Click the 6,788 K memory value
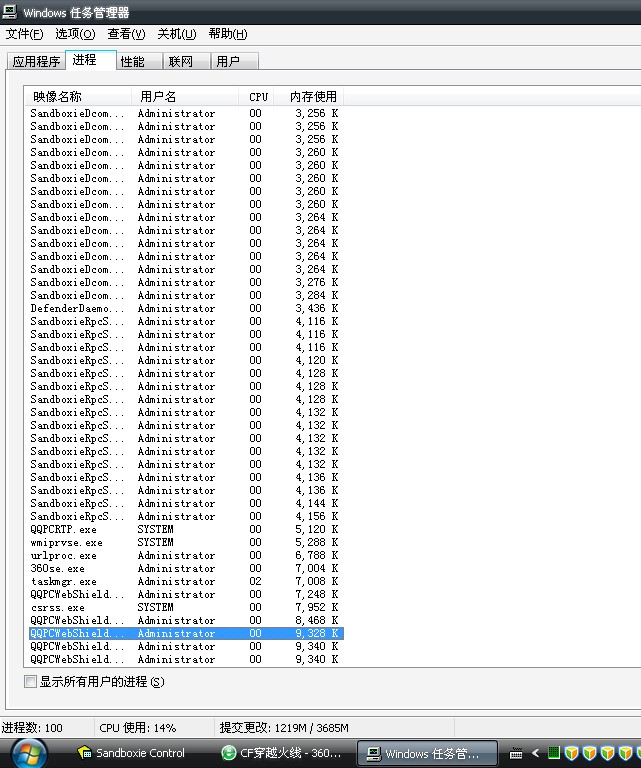 tap(316, 555)
